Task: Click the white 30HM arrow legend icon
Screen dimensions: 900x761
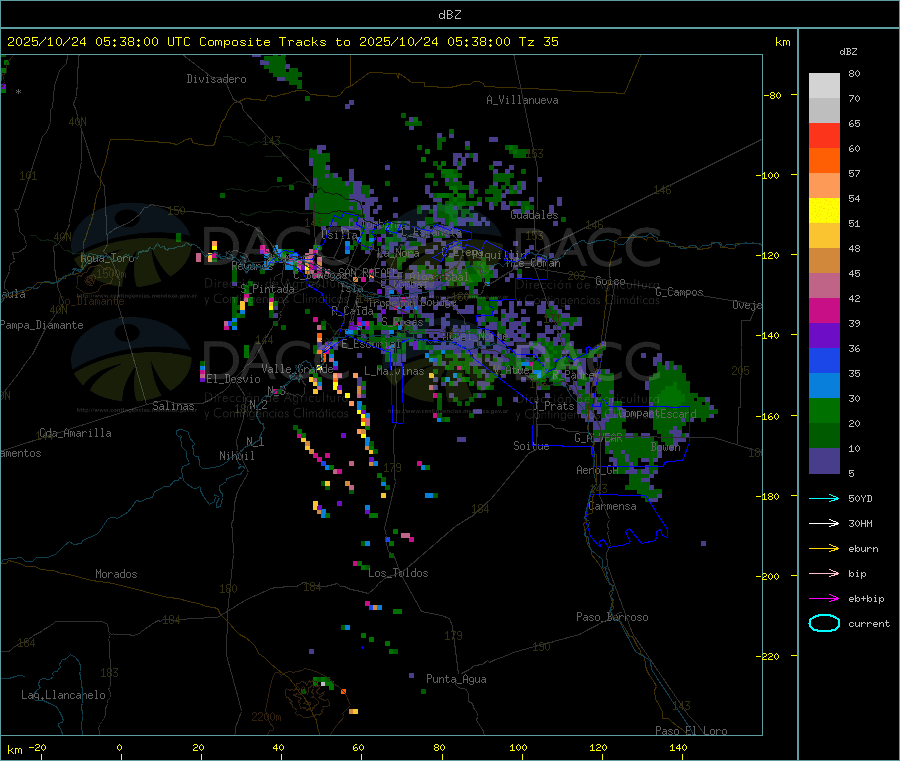Action: pos(824,523)
